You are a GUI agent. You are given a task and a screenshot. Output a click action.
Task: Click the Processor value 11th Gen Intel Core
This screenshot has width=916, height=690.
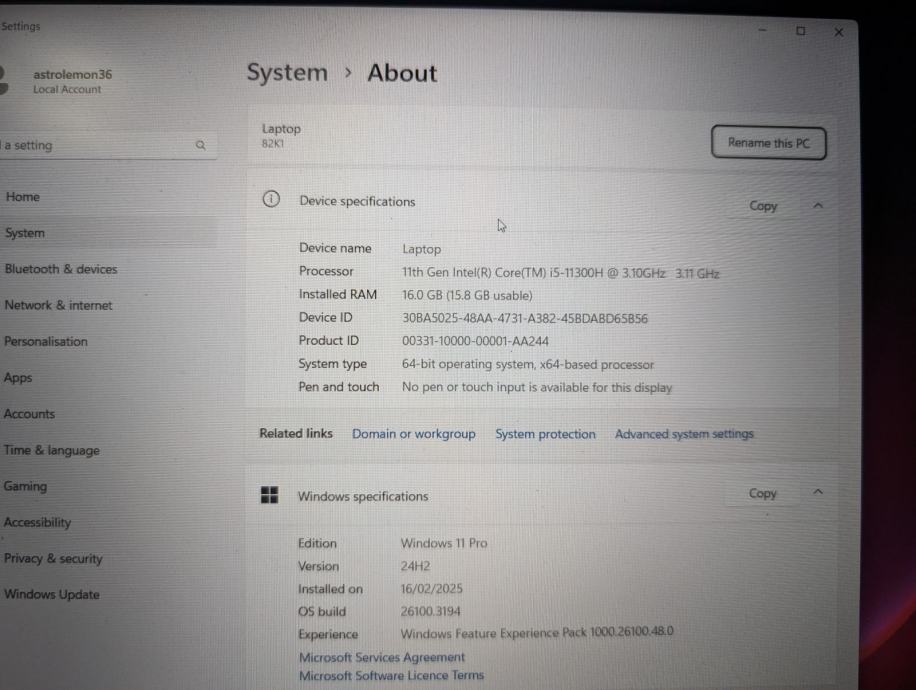[x=560, y=273]
